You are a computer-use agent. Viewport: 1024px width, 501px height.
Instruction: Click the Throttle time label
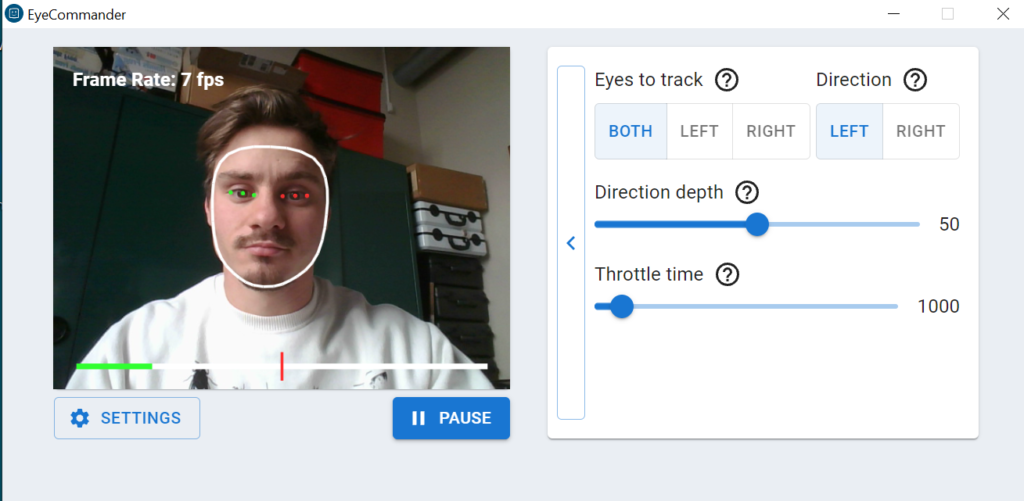click(648, 274)
